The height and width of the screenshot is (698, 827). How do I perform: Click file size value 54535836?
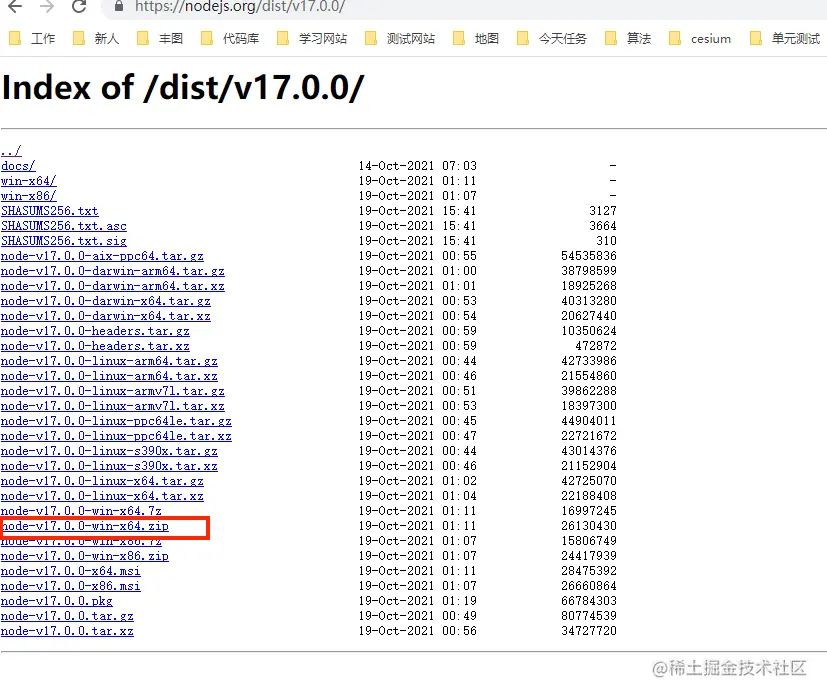click(589, 256)
